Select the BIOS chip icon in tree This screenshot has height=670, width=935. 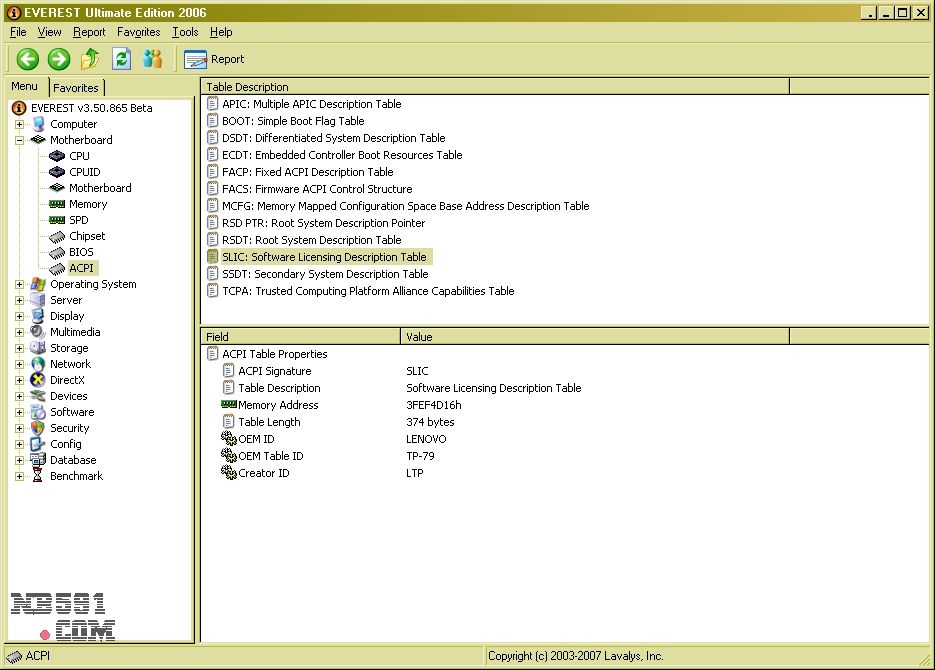(x=57, y=252)
